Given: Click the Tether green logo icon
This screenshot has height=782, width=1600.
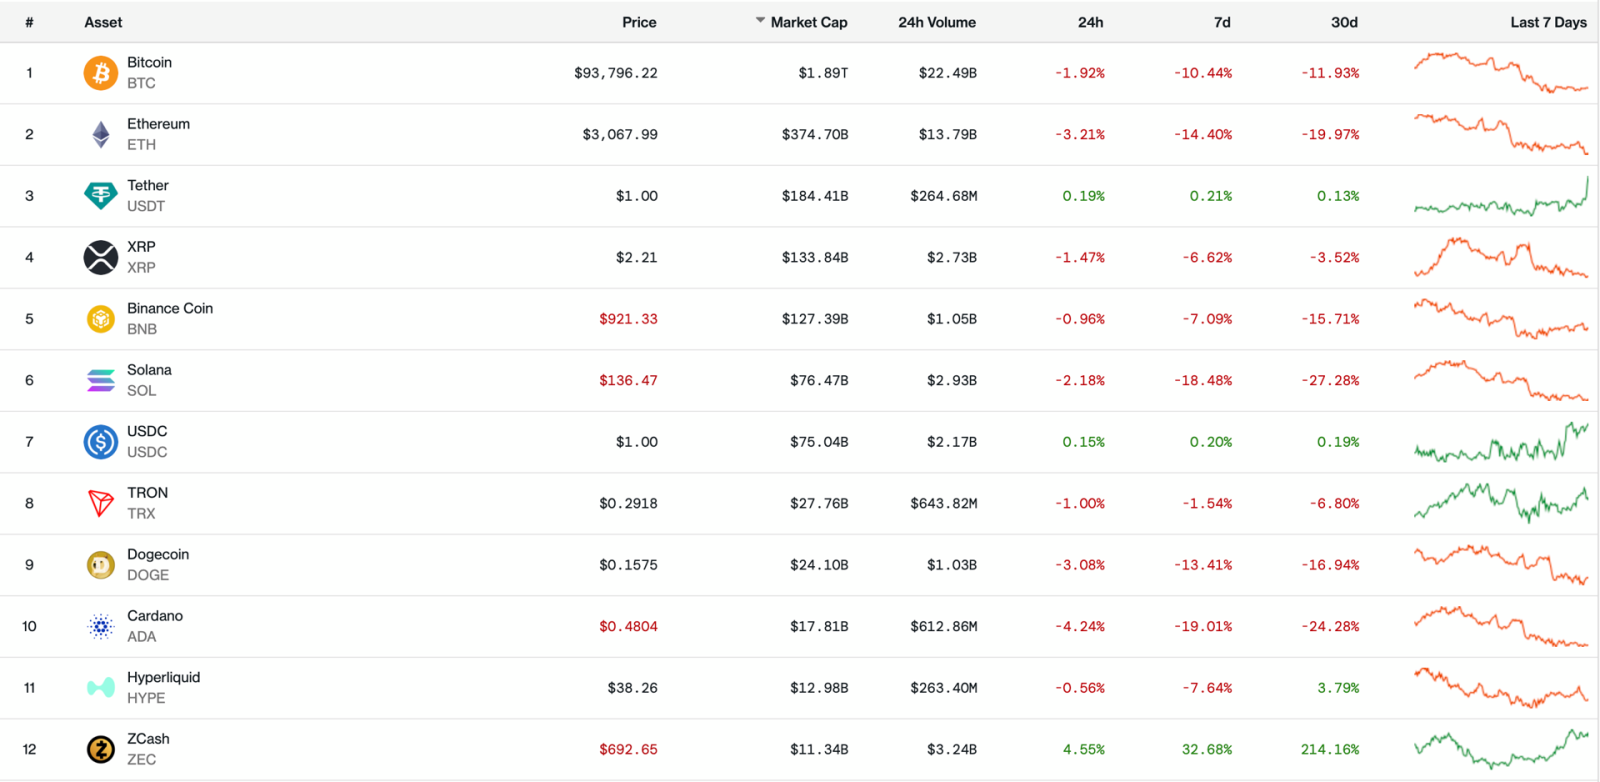Looking at the screenshot, I should pos(100,196).
